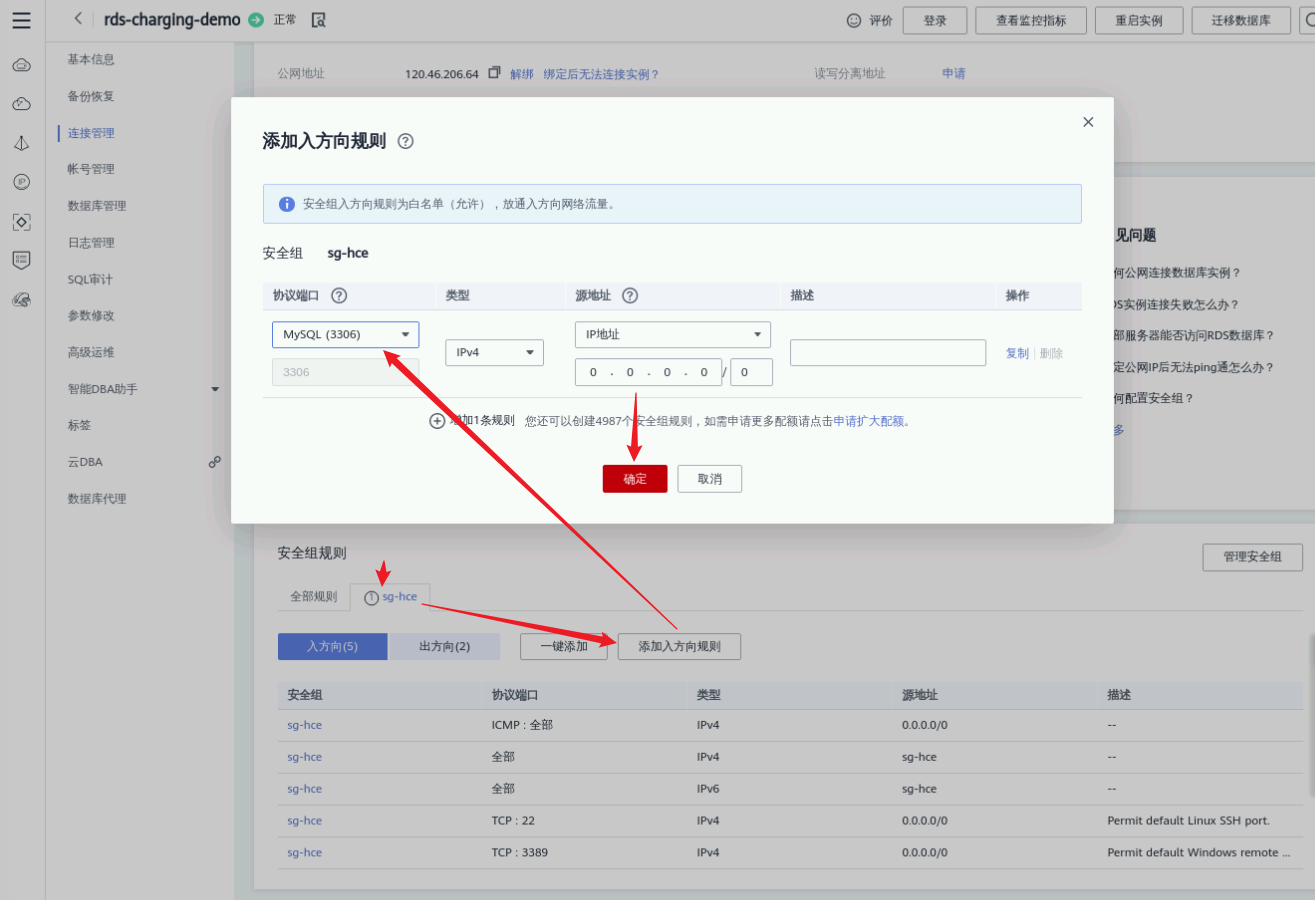Go back using the arrow beside rds-charging-demo
Viewport: 1315px width, 900px height.
coord(78,20)
